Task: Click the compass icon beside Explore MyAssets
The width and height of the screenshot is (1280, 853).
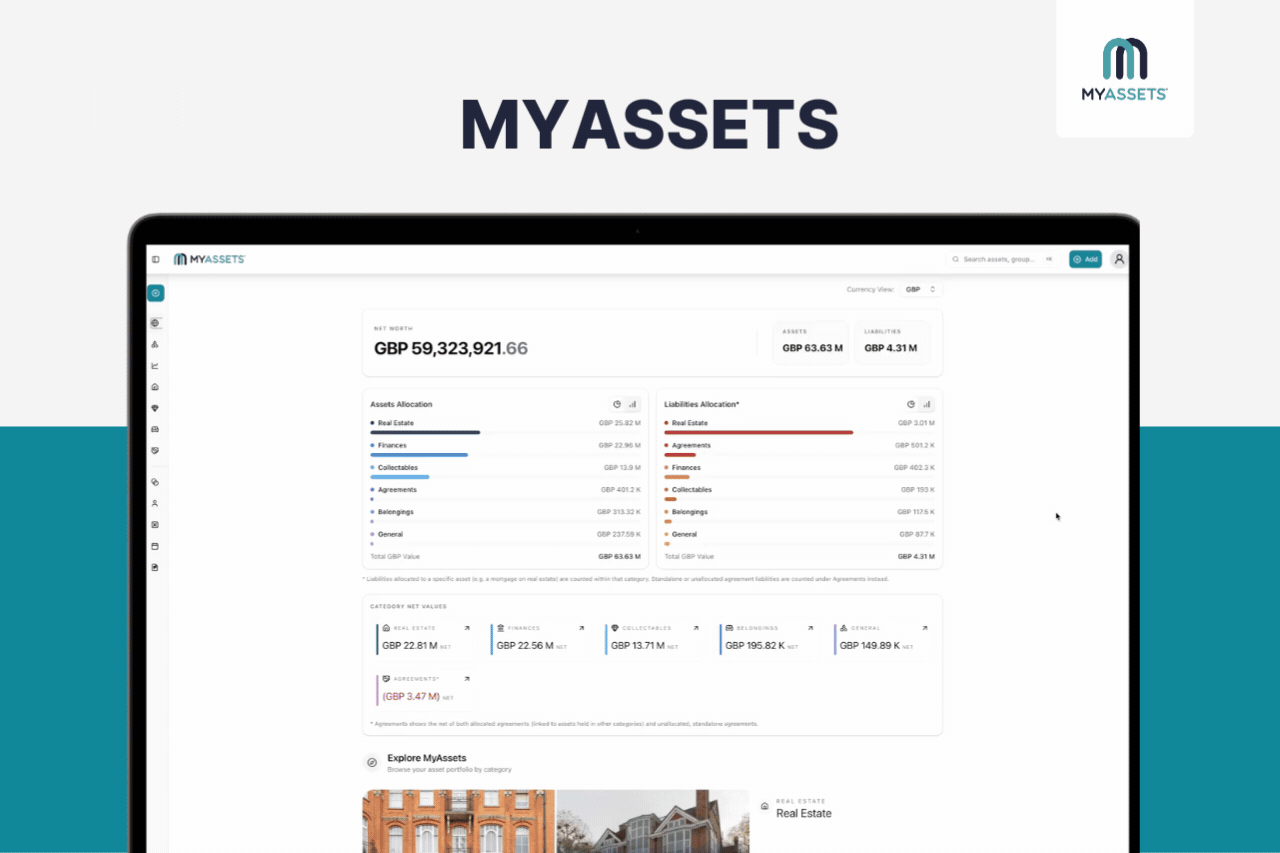Action: (372, 762)
